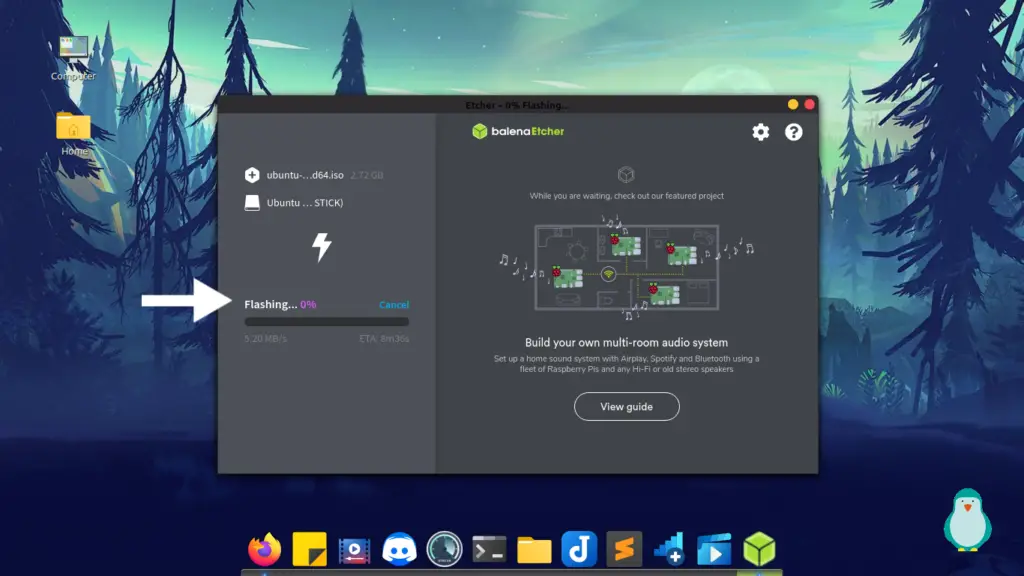Viewport: 1024px width, 576px height.
Task: Click the 5.20 MB/s speed text
Action: [266, 338]
